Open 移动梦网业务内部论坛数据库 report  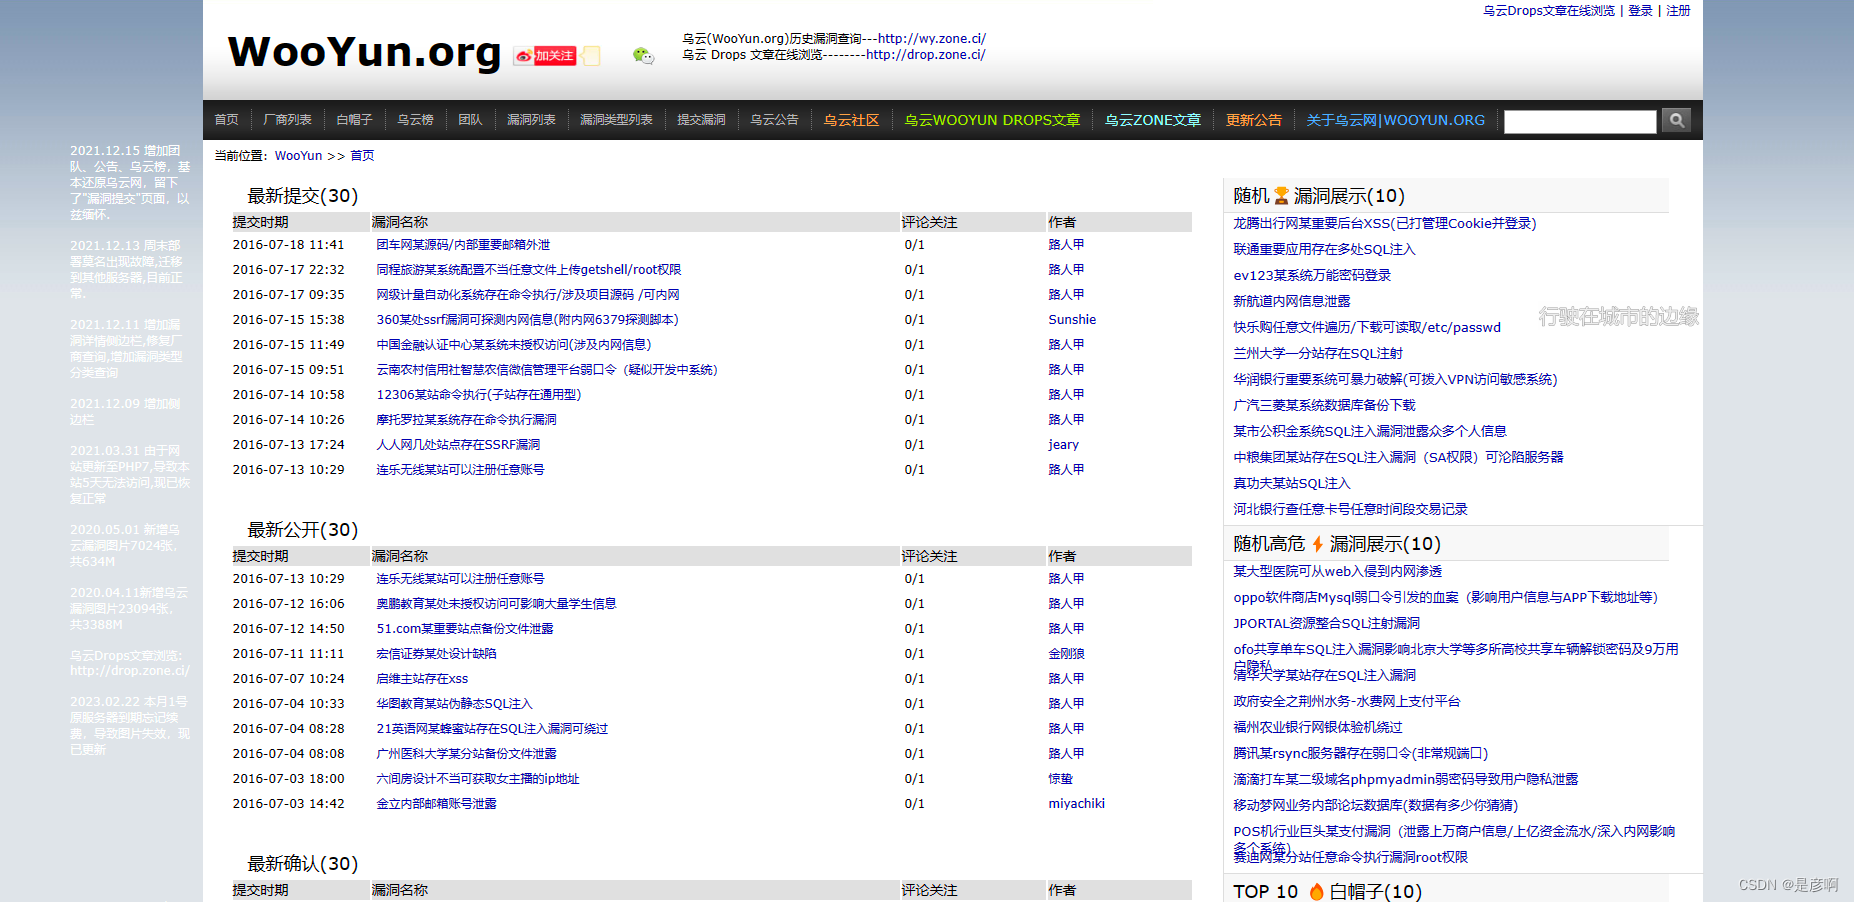tap(1376, 806)
